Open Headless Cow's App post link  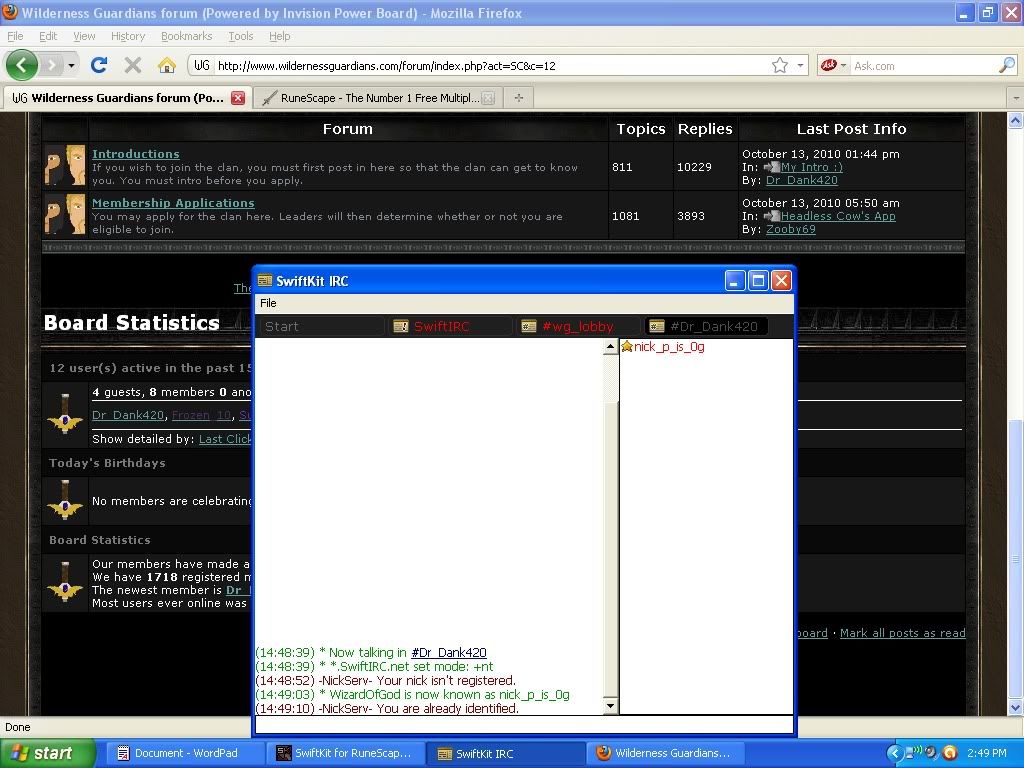[838, 216]
